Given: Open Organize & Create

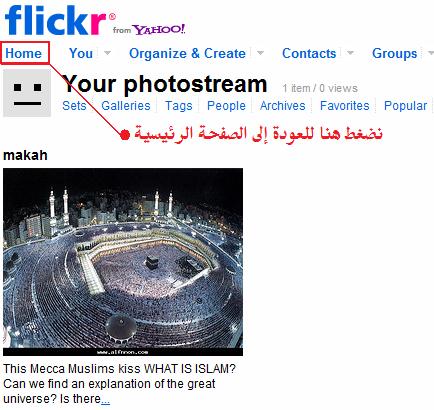Looking at the screenshot, I should click(x=187, y=53).
